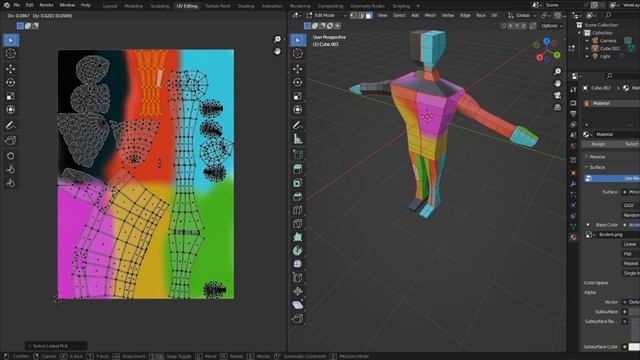Open the Edit Mode dropdown

tap(326, 16)
